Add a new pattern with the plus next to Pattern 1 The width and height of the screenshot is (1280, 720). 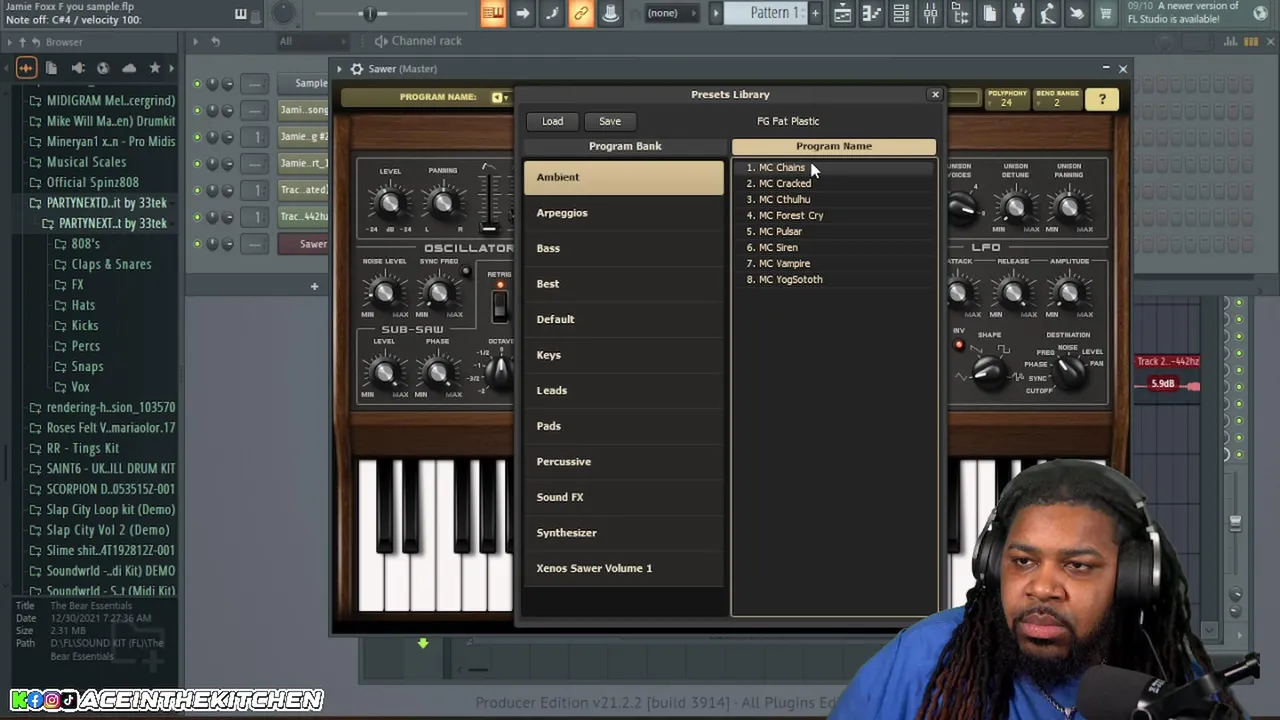click(x=815, y=13)
